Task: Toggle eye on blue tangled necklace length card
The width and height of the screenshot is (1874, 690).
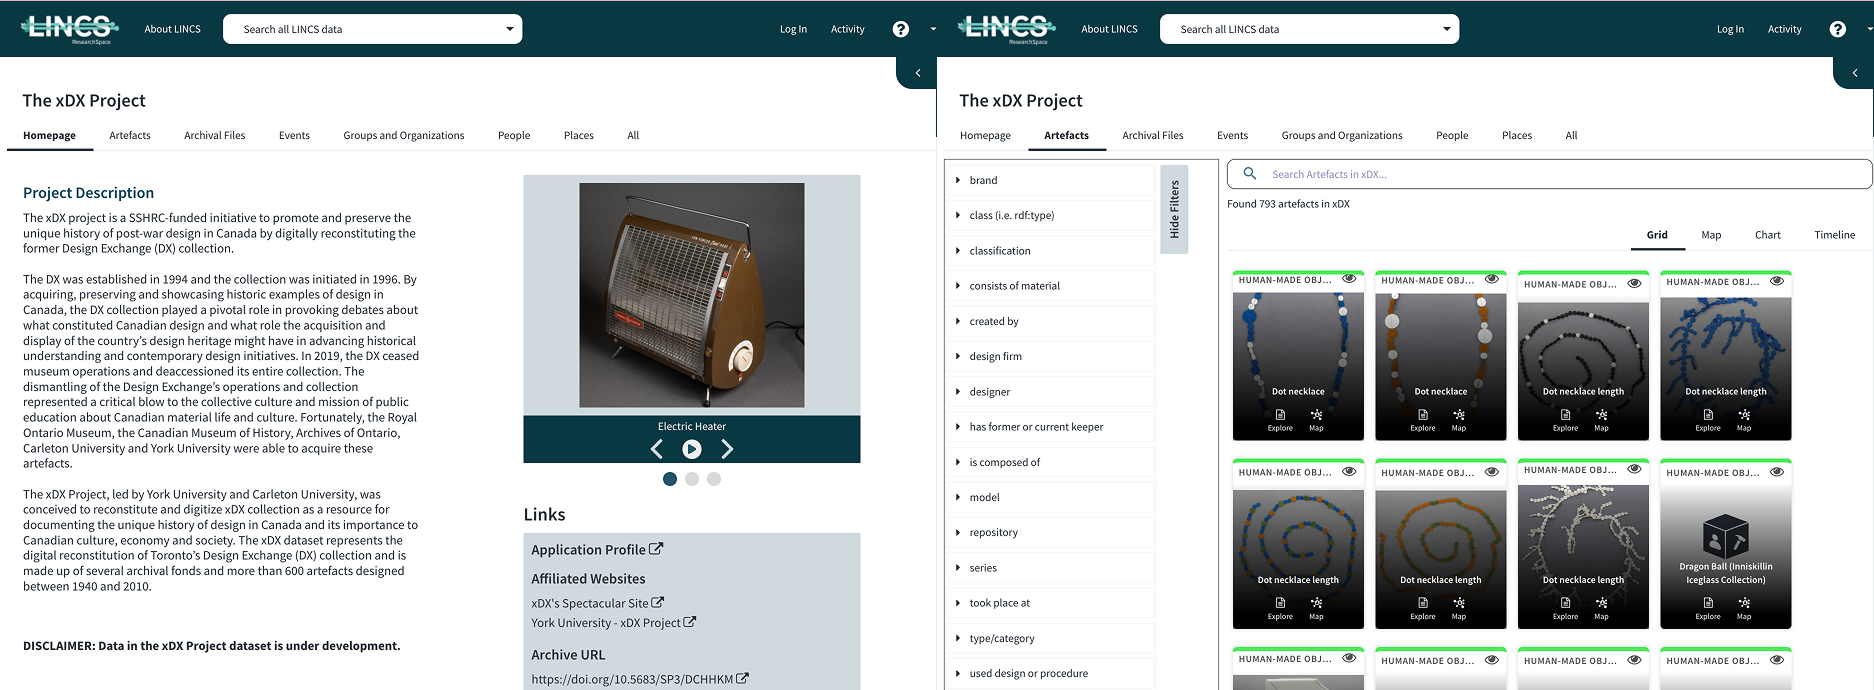Action: click(x=1777, y=281)
